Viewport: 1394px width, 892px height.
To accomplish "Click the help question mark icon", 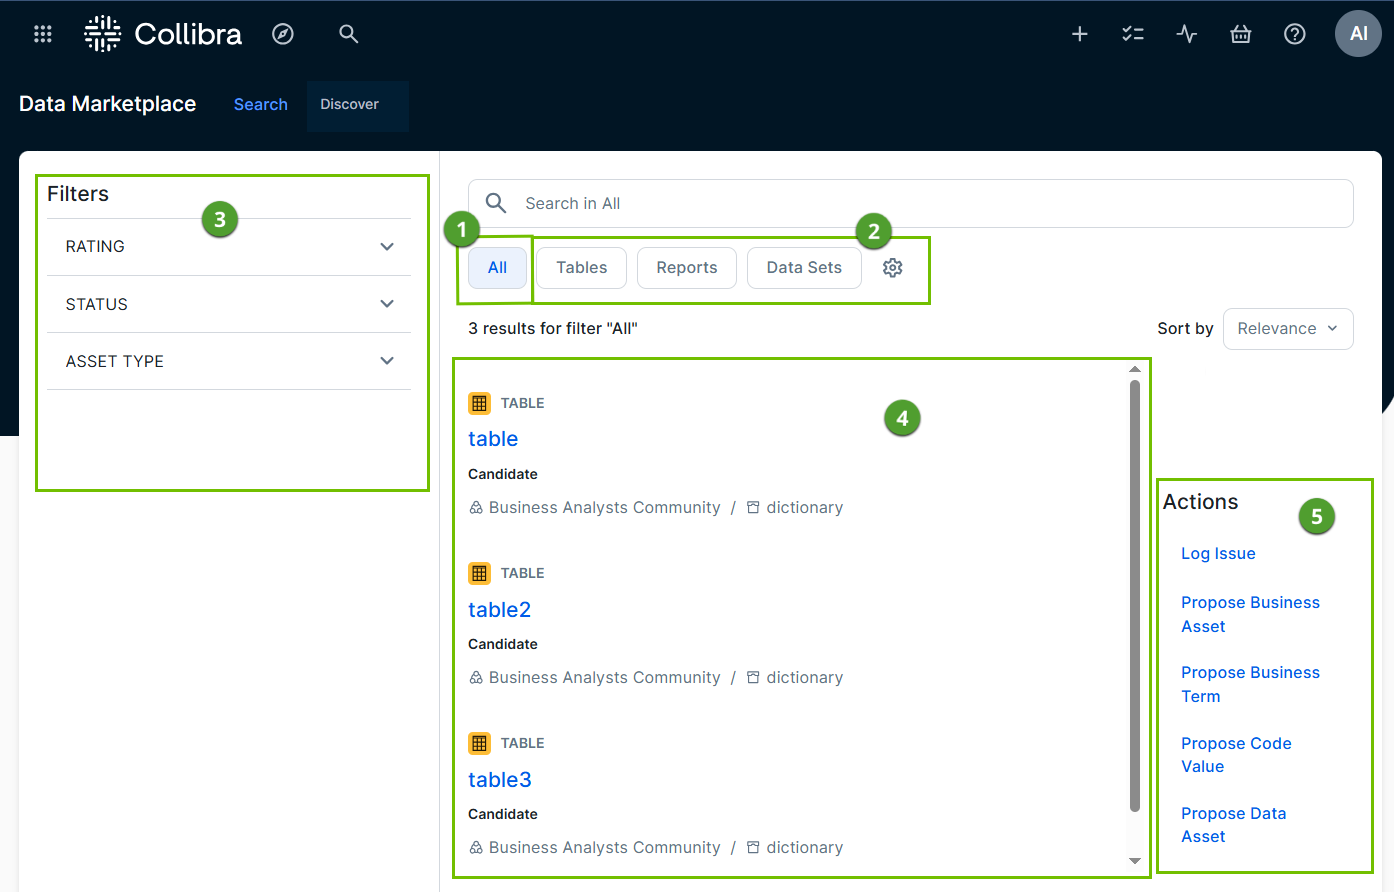I will coord(1295,34).
